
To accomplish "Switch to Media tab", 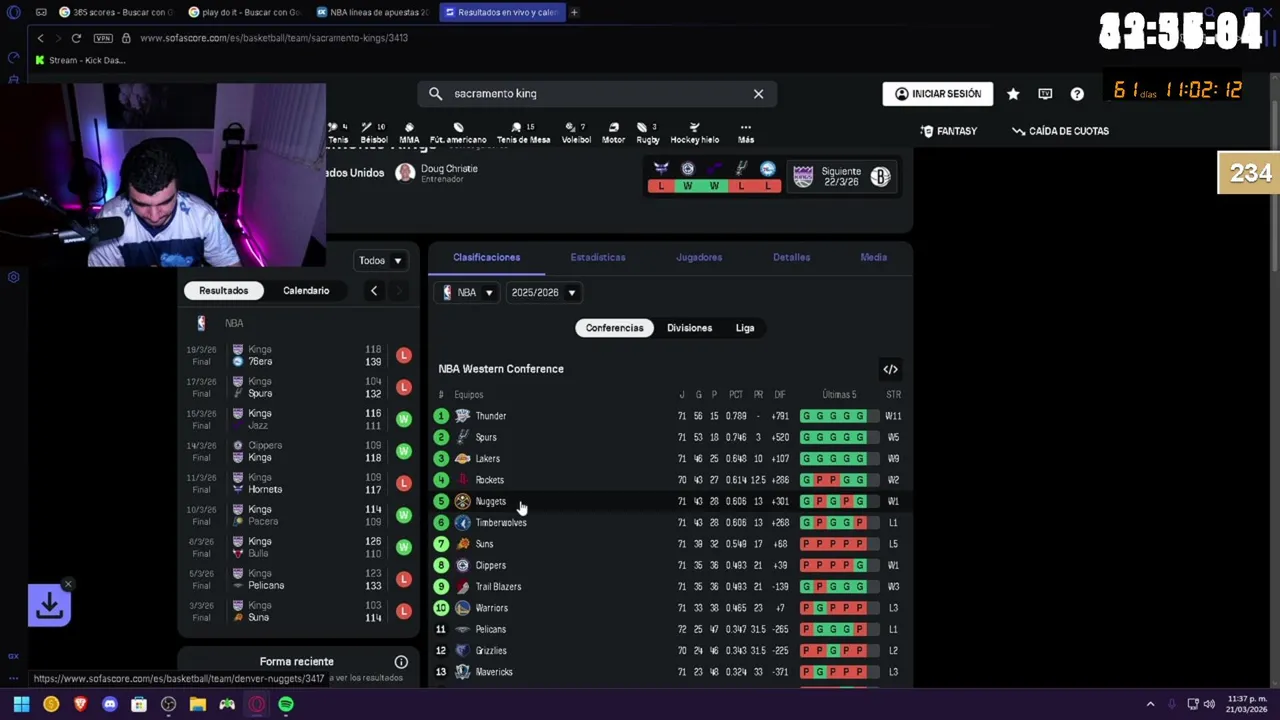I will click(874, 258).
